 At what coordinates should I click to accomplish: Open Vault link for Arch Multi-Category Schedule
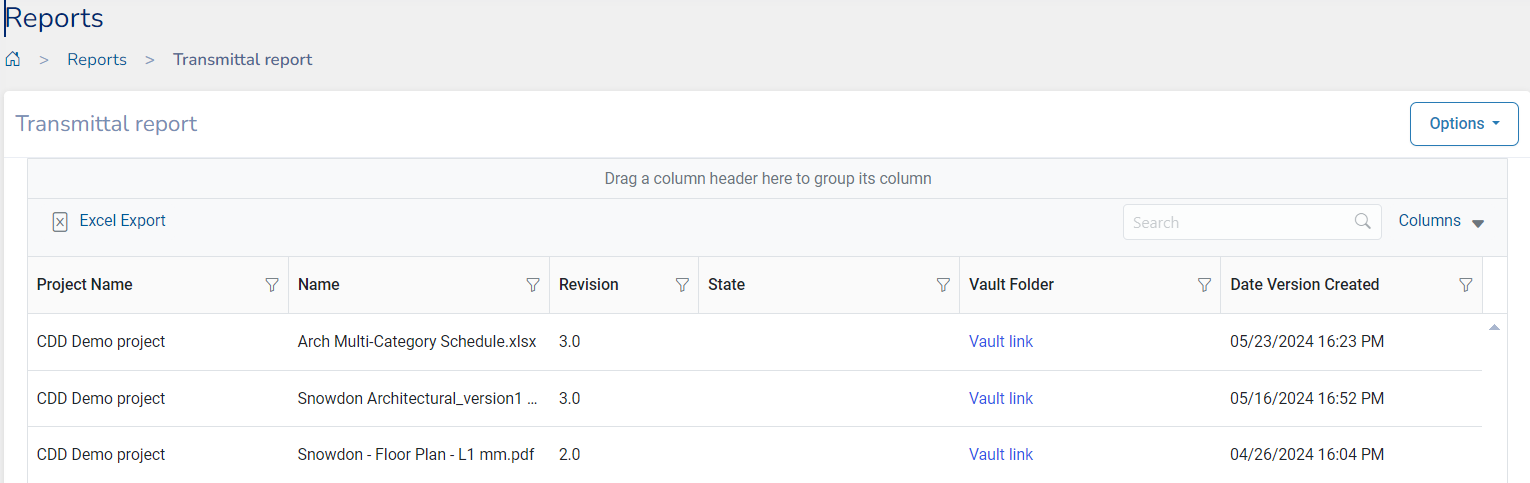(x=1000, y=341)
